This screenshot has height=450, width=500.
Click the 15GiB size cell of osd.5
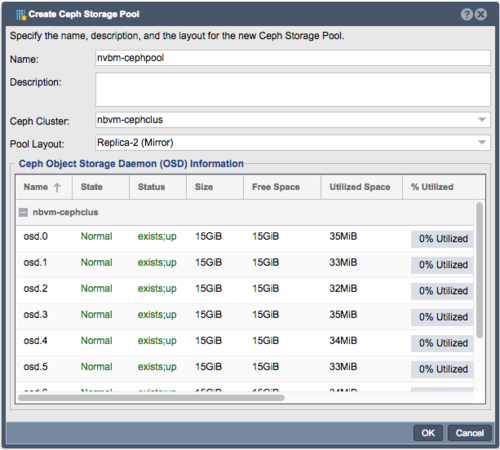(208, 367)
